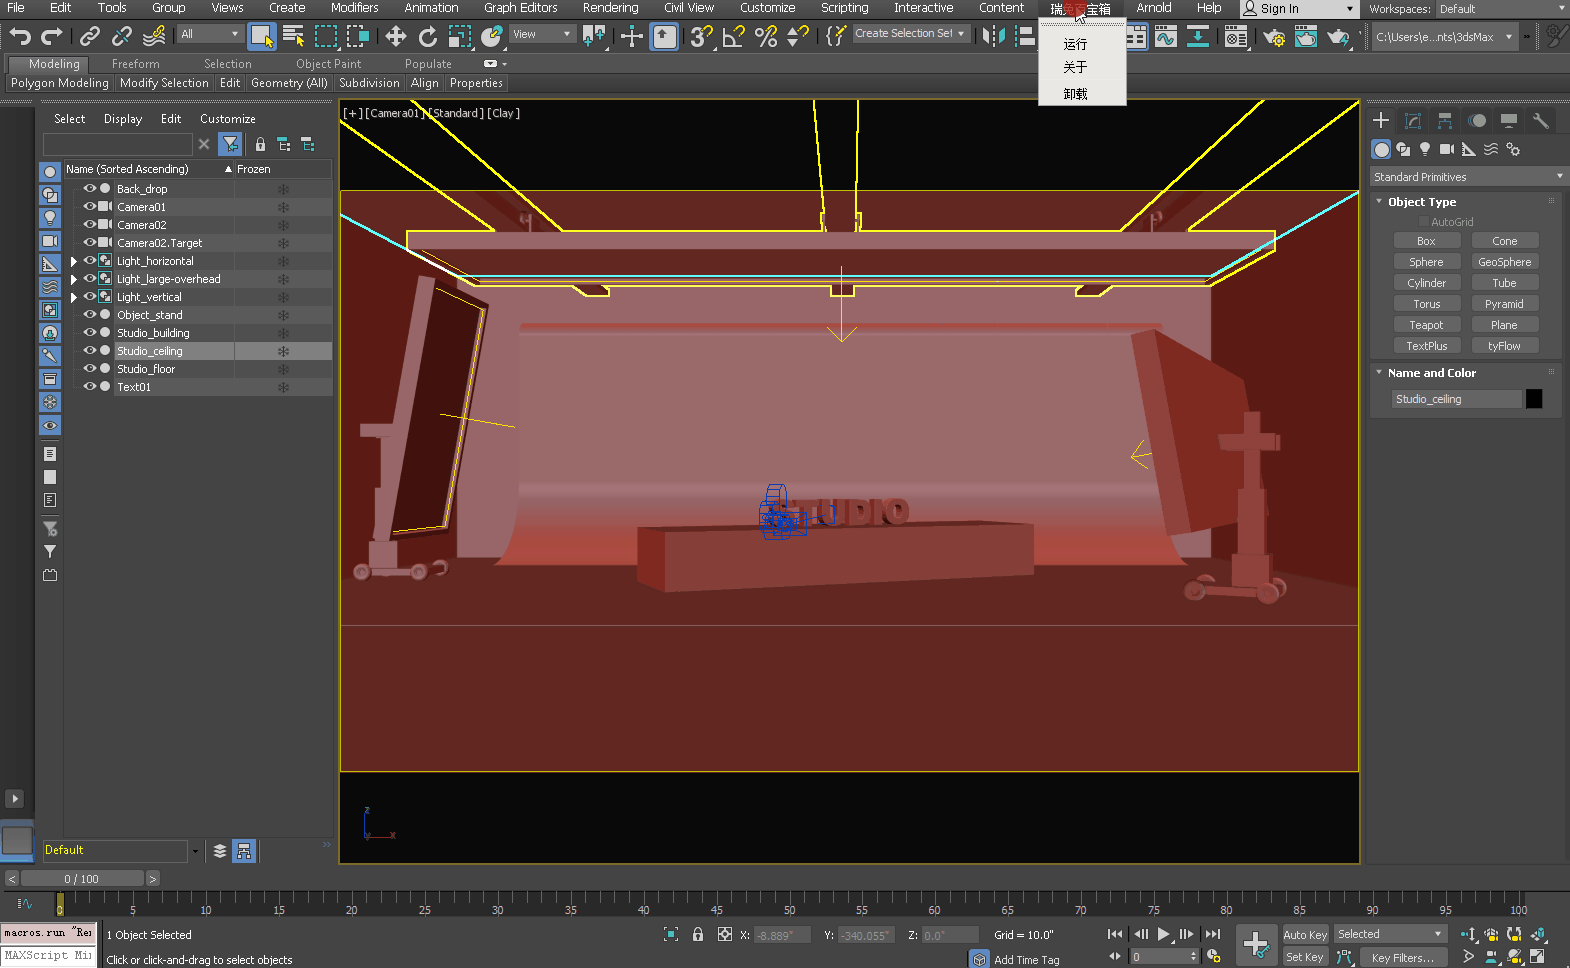Expand the Light_horizontal group

coord(73,261)
